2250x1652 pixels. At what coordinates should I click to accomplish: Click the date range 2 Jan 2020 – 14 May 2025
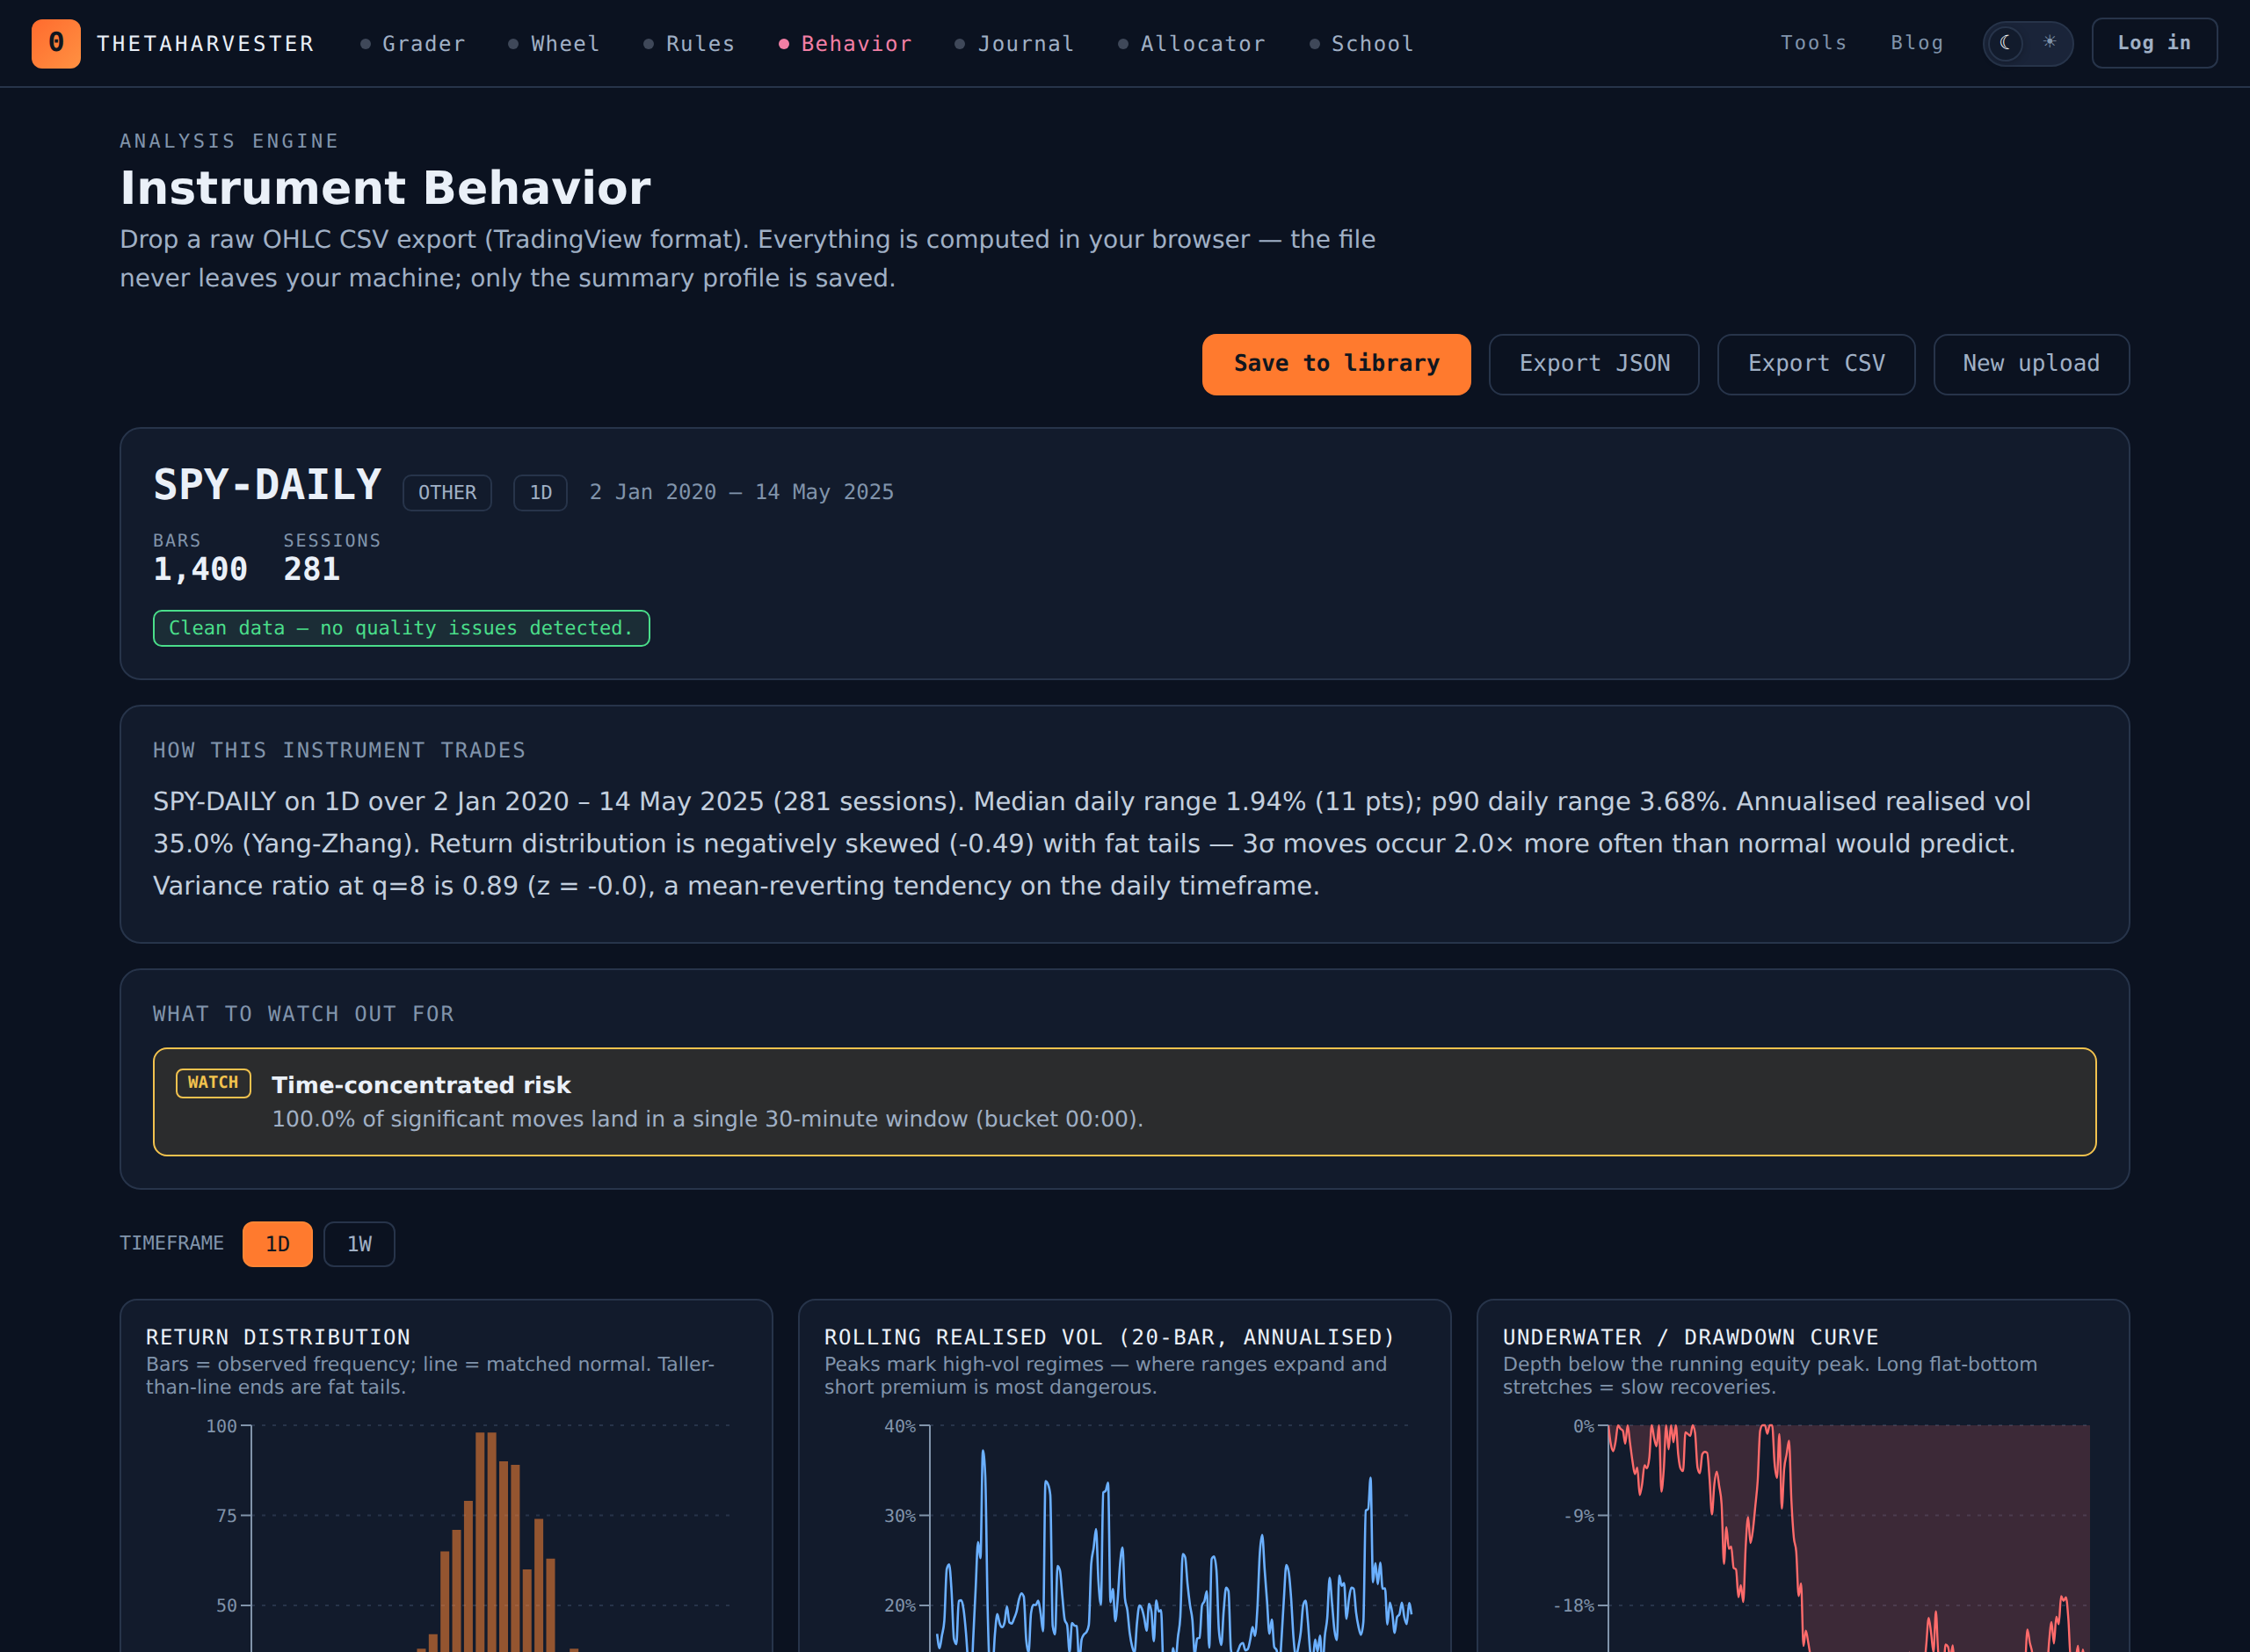click(x=741, y=492)
